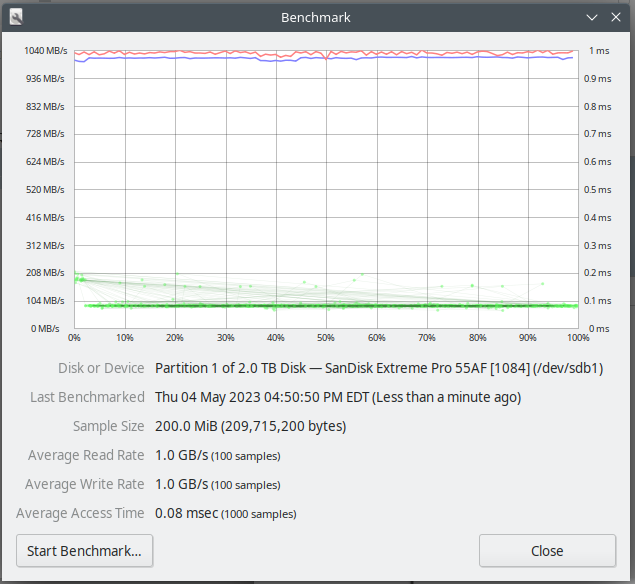Click the 'Average Read Rate' label
The width and height of the screenshot is (635, 584).
click(86, 455)
